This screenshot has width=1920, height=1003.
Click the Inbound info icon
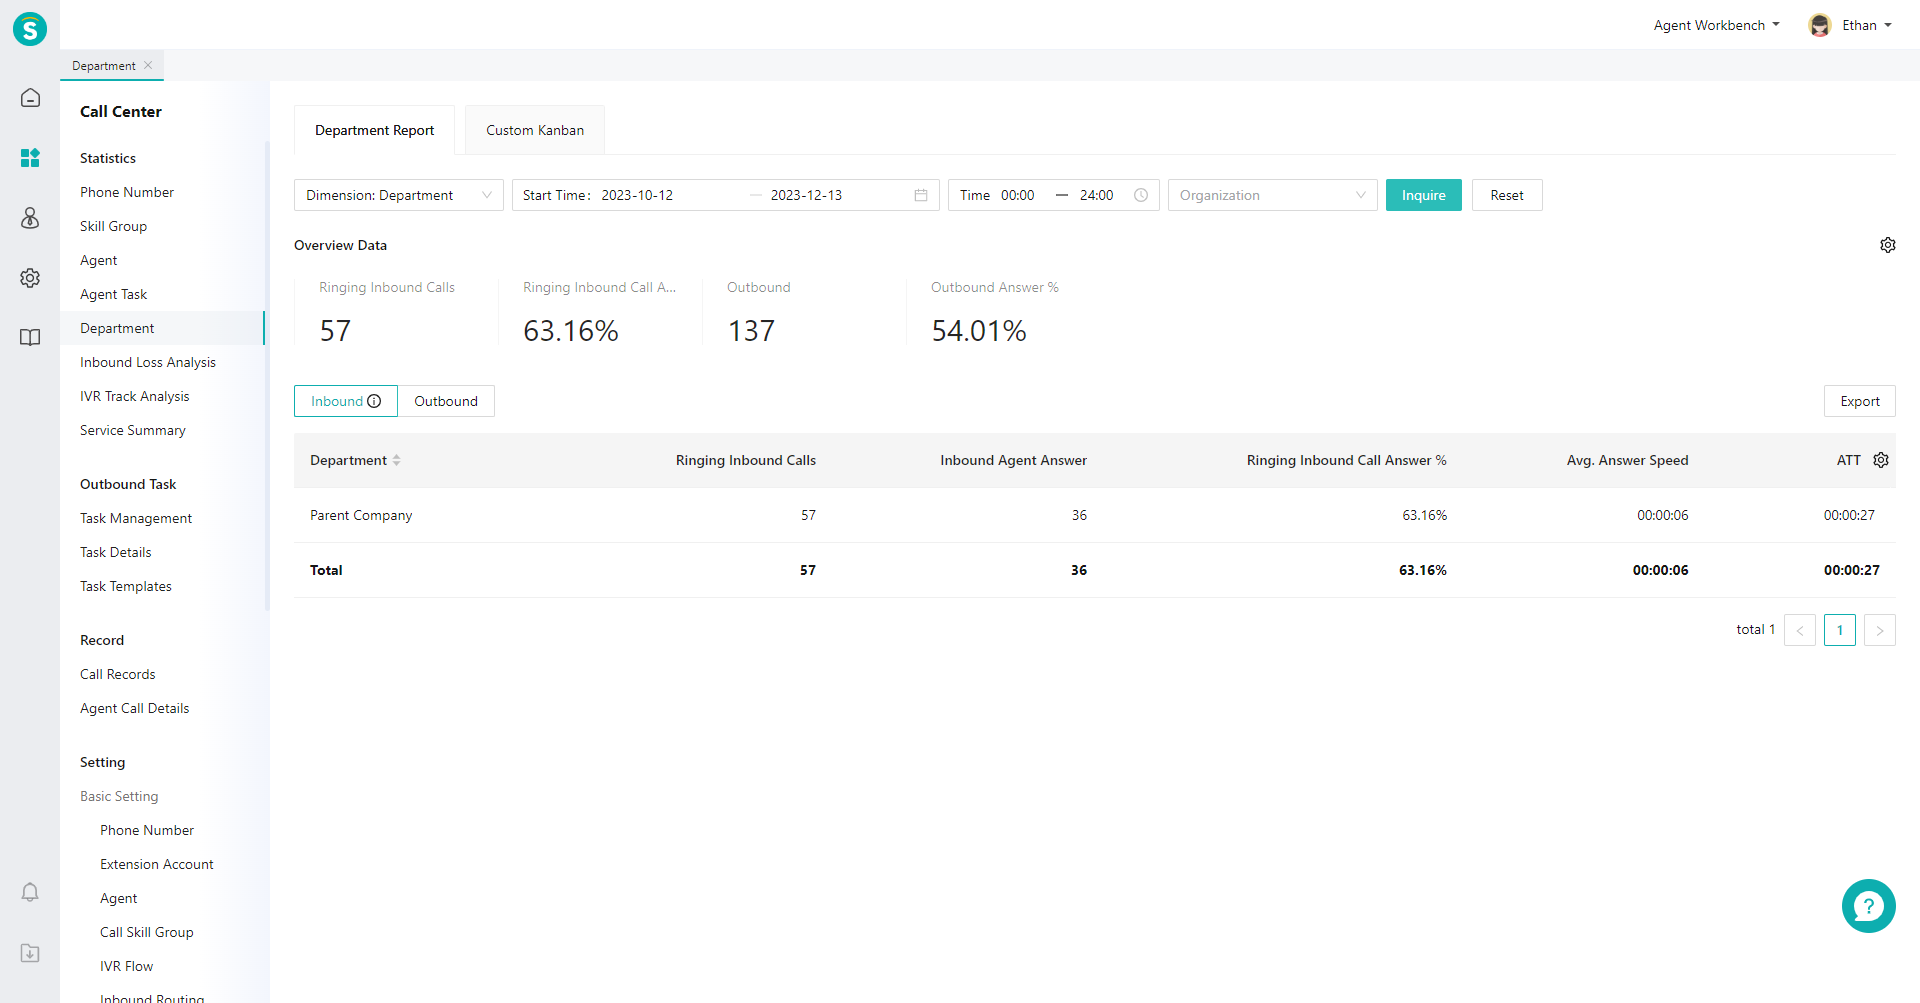374,401
